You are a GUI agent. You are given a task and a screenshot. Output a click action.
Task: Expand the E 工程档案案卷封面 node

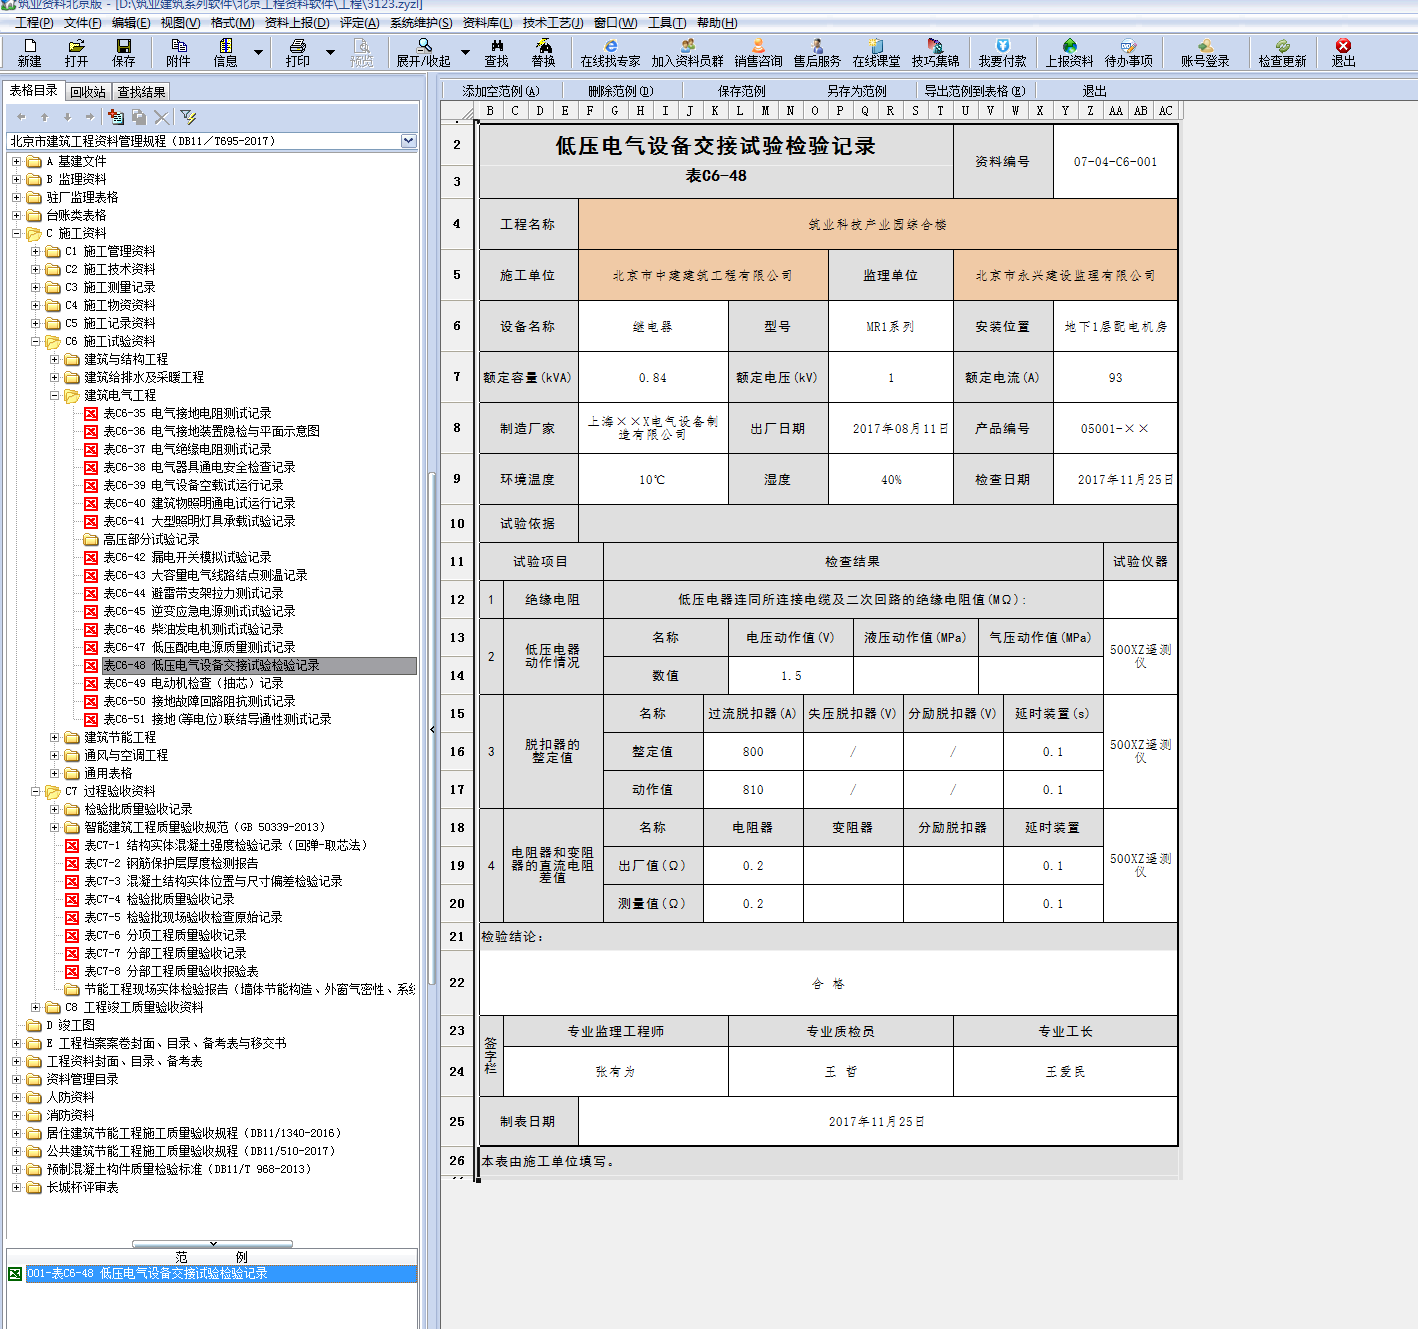click(16, 1043)
